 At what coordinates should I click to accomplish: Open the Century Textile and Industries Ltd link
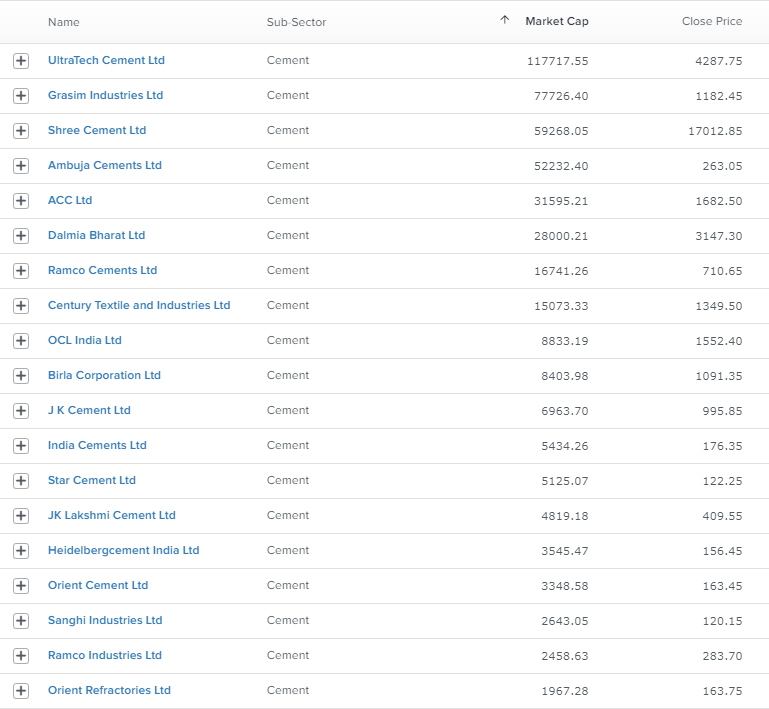[139, 305]
